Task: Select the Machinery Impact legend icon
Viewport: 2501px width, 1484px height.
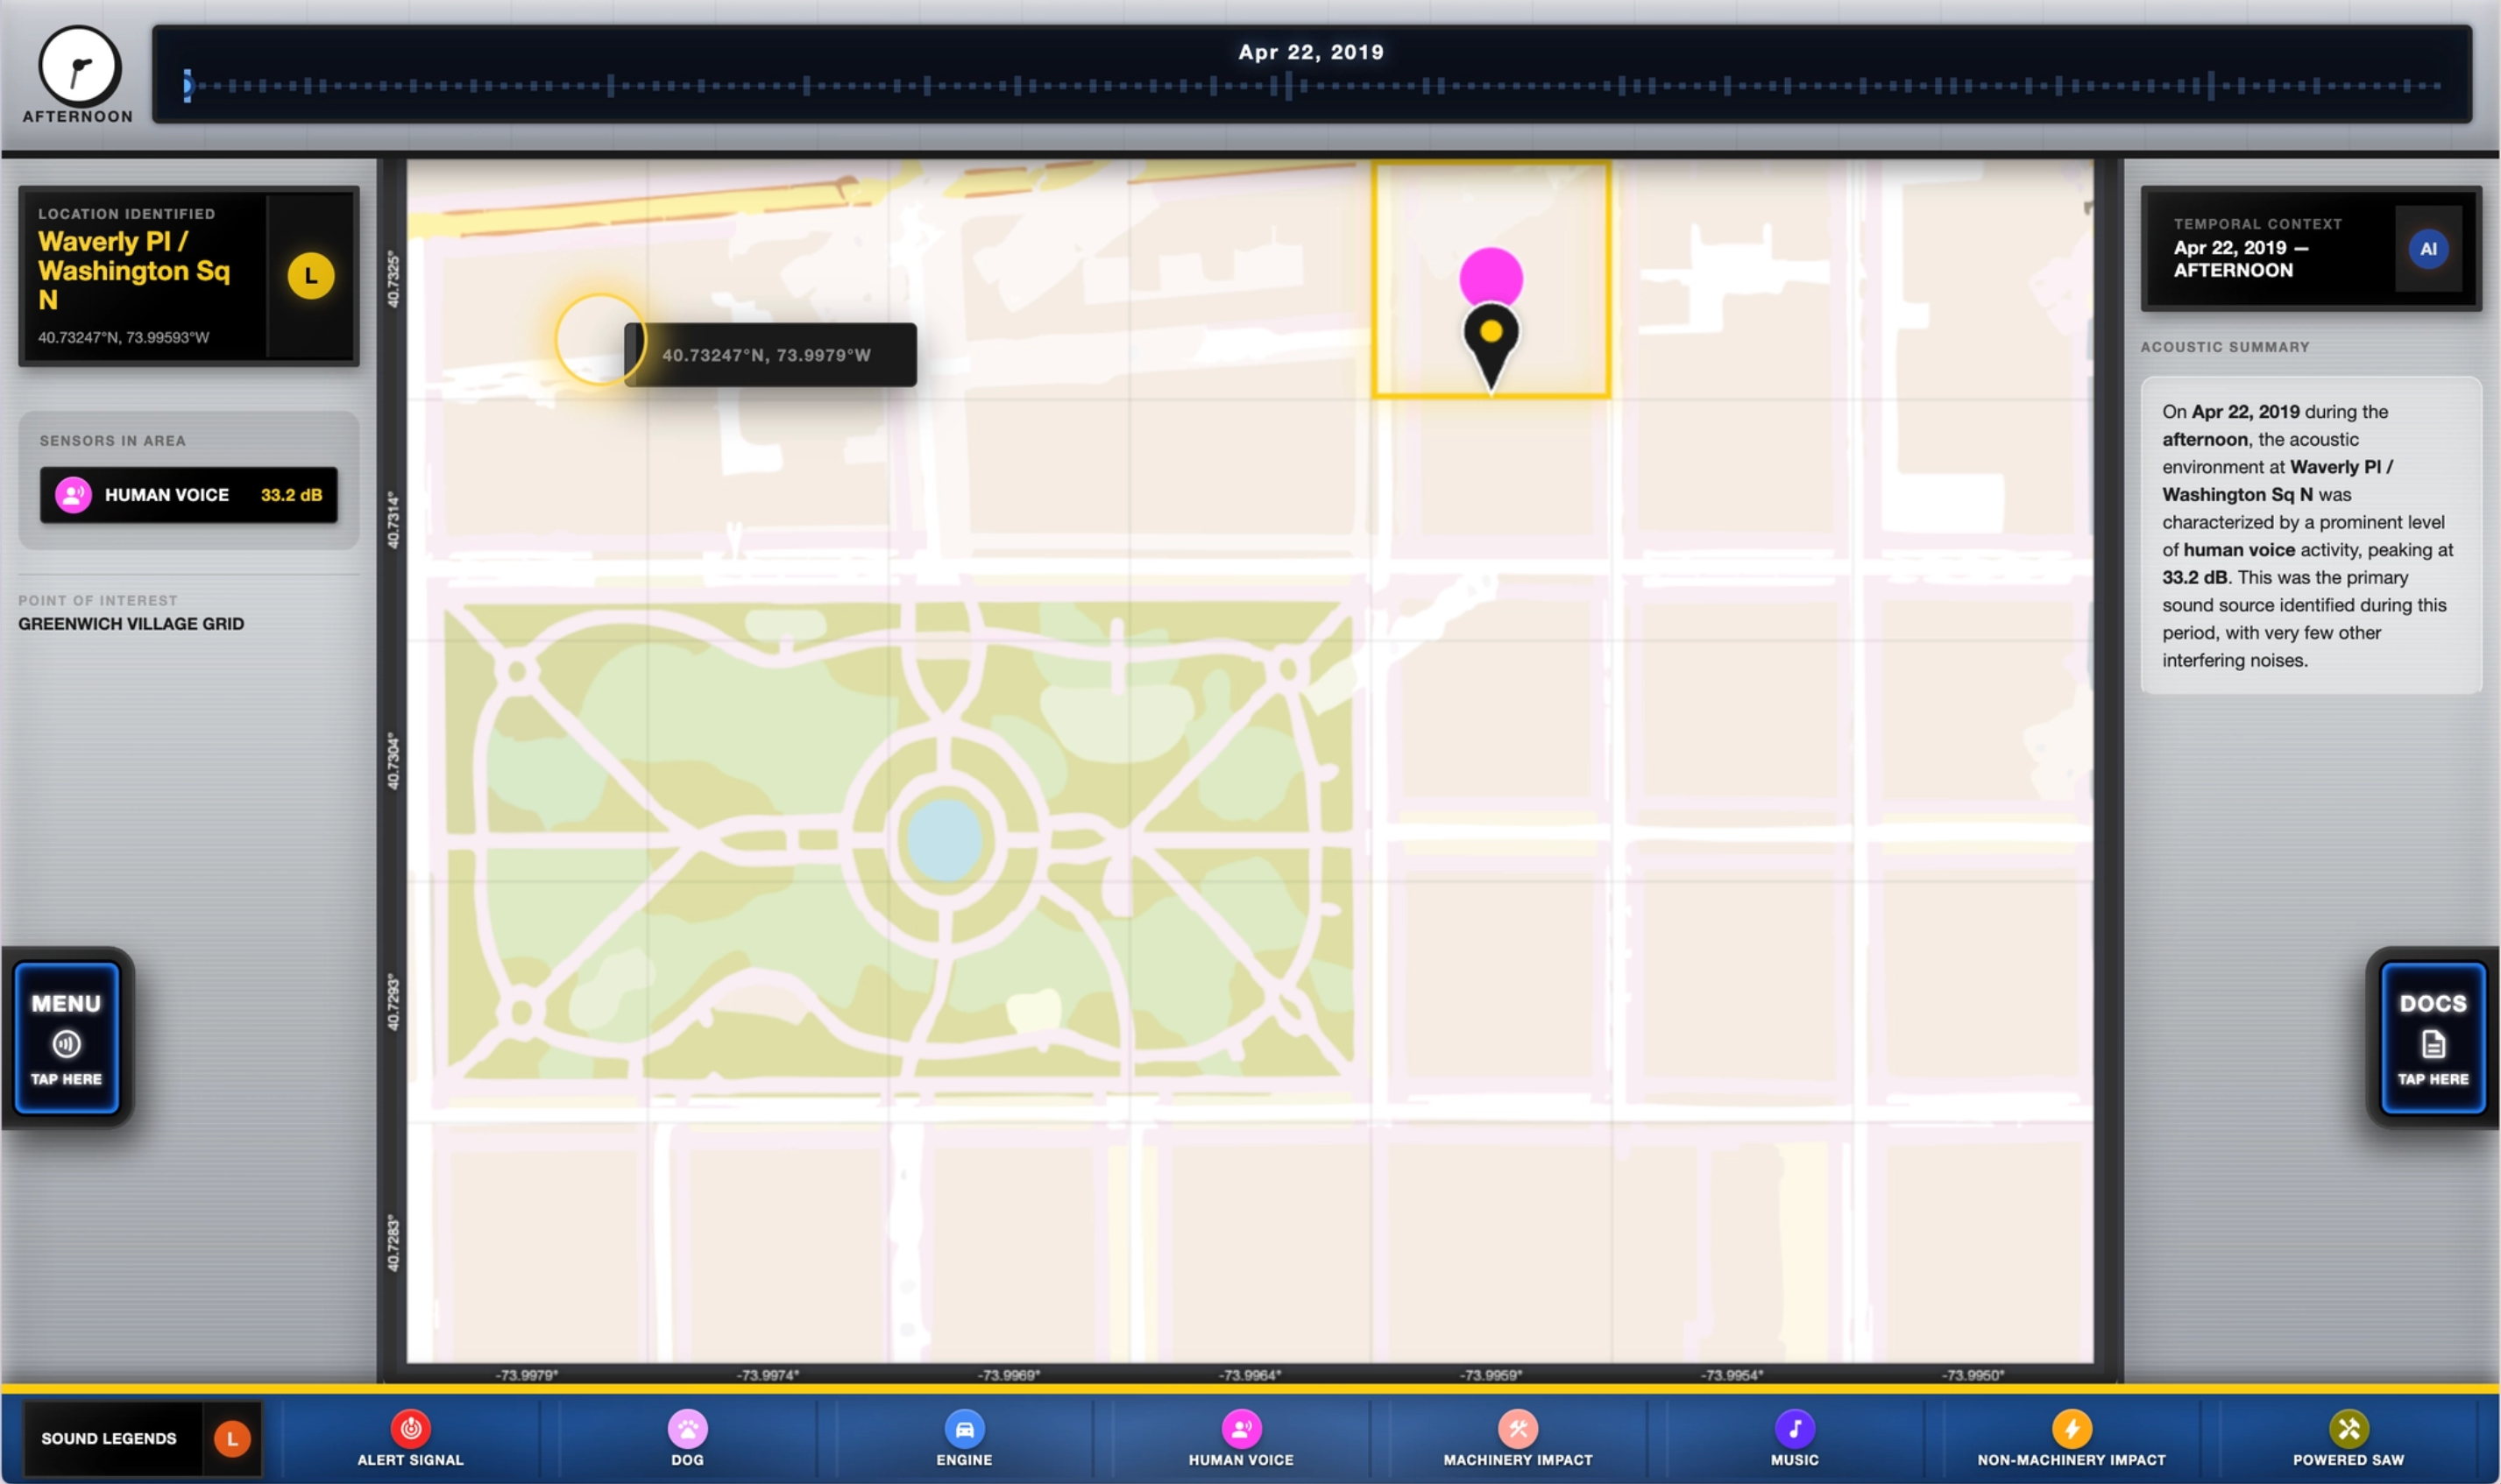Action: (x=1517, y=1428)
